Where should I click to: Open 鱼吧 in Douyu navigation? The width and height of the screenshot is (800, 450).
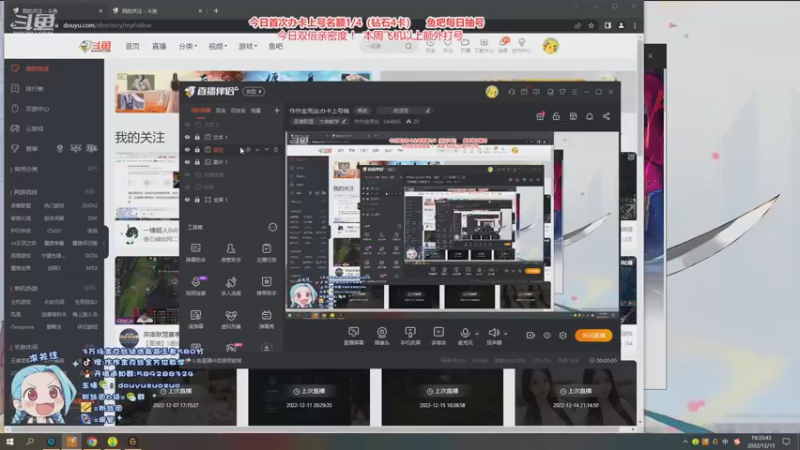(276, 46)
